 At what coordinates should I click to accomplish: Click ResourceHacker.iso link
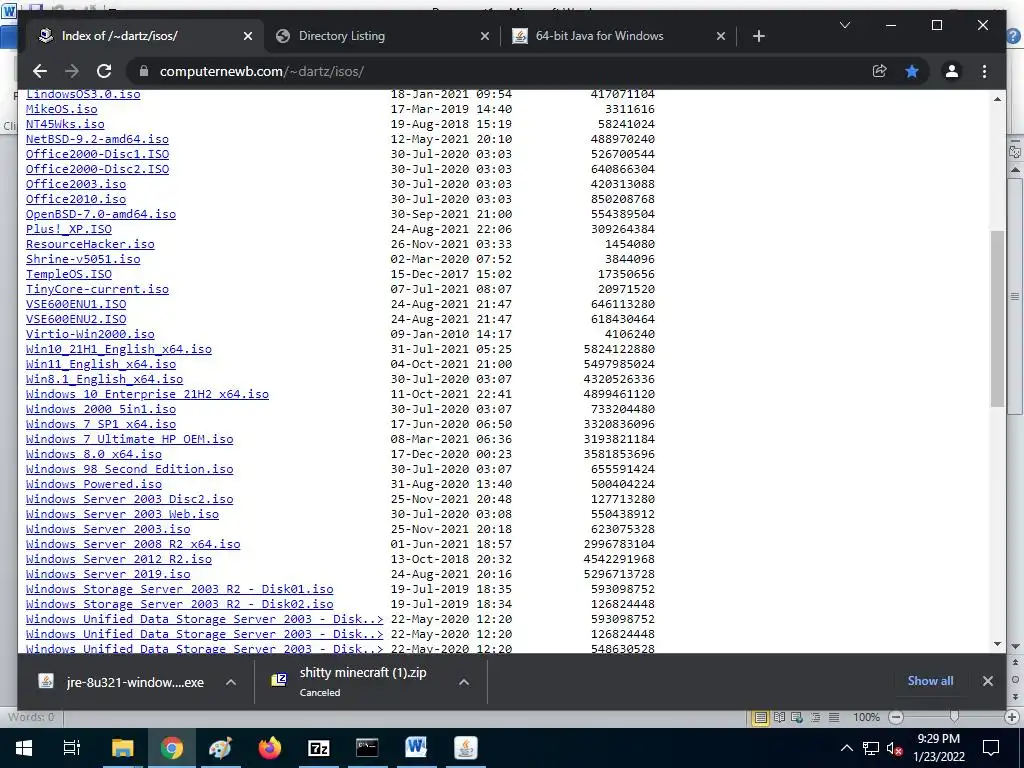point(90,244)
